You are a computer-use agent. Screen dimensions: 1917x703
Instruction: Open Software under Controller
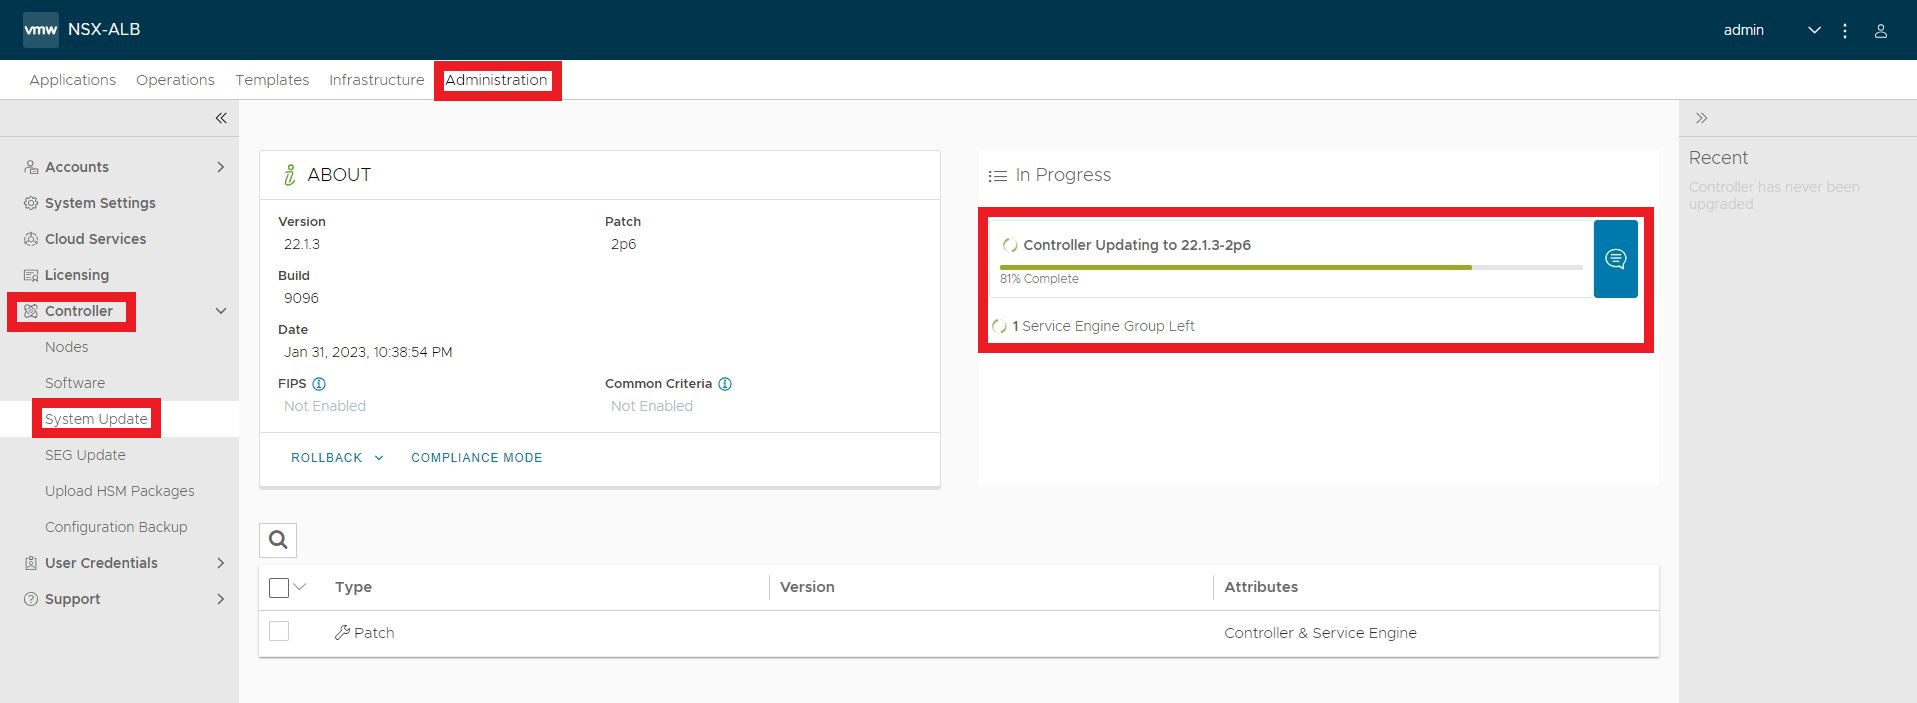tap(75, 383)
